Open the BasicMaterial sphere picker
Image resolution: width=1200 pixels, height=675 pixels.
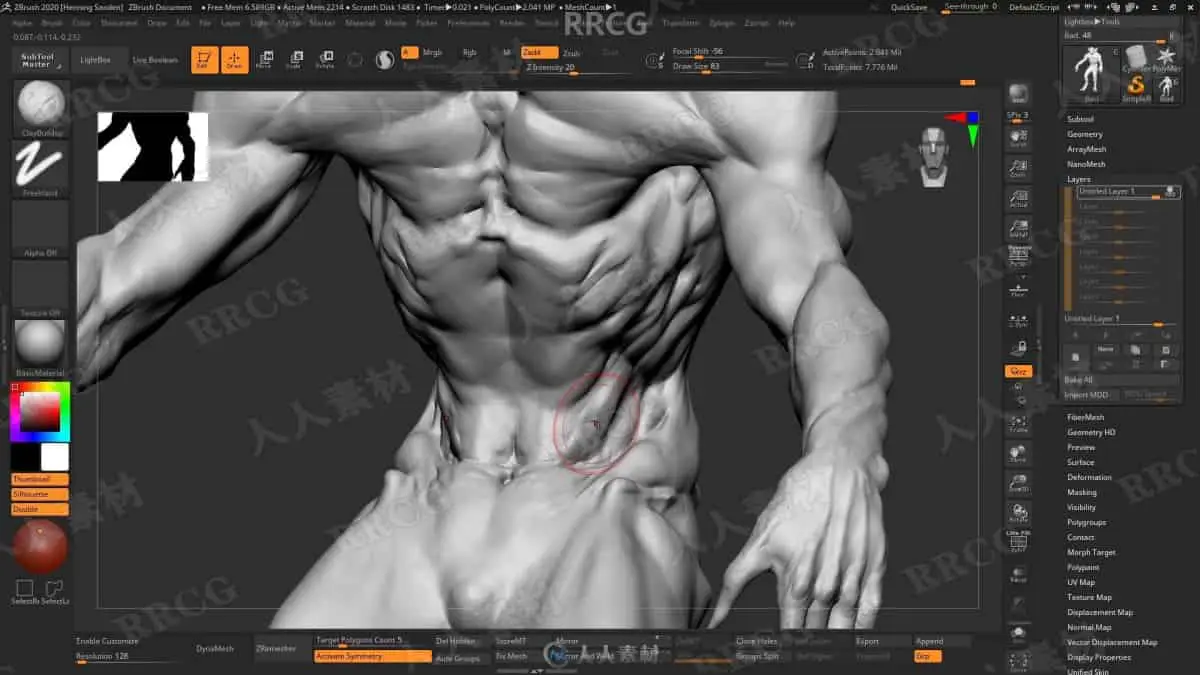[x=41, y=347]
